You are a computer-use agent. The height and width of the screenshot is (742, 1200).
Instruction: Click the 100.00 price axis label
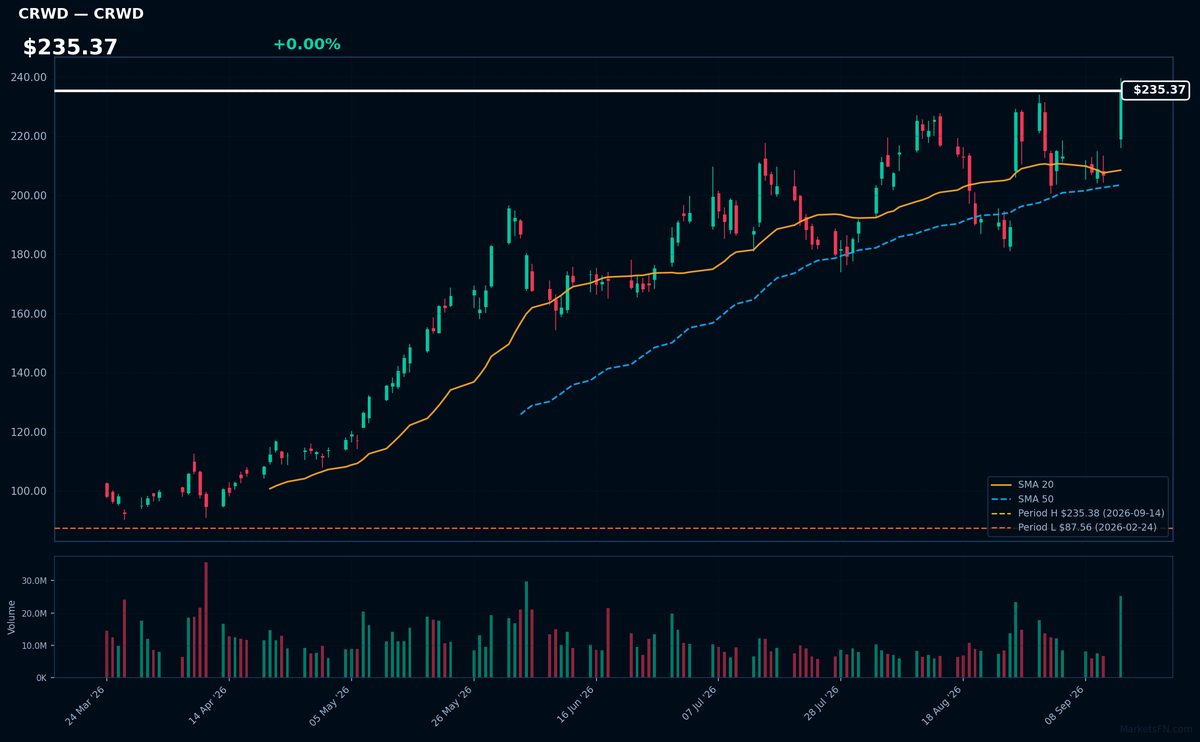tap(29, 491)
